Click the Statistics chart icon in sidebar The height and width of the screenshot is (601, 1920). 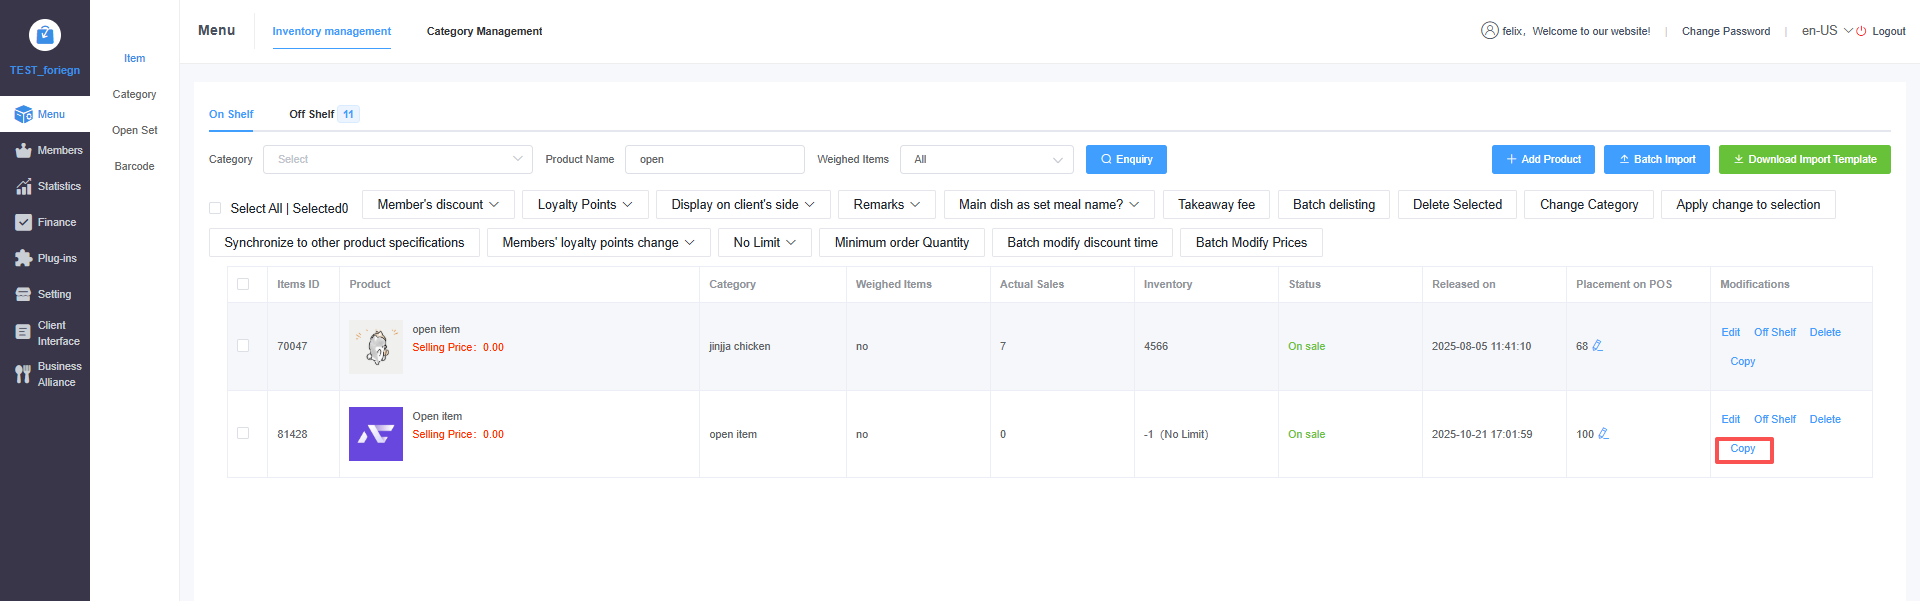(23, 187)
